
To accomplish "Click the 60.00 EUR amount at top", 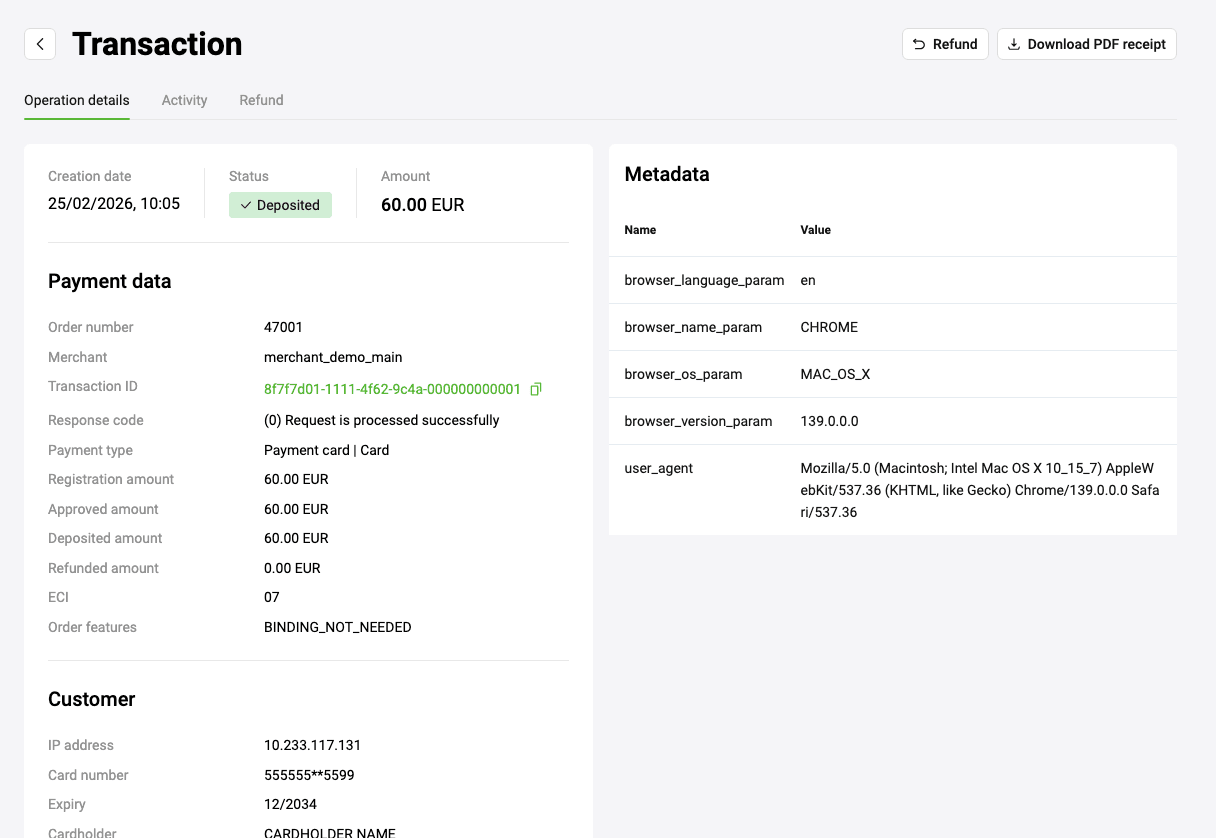I will [422, 205].
